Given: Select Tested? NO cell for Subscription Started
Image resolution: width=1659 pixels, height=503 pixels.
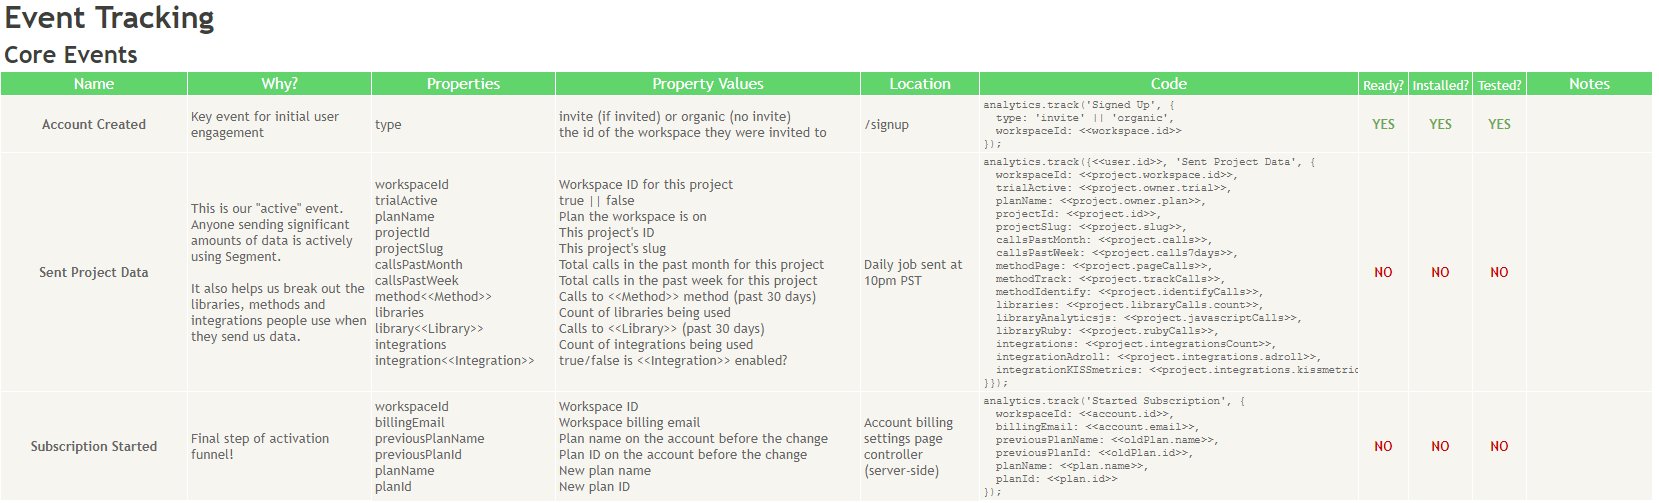Looking at the screenshot, I should click(1499, 447).
